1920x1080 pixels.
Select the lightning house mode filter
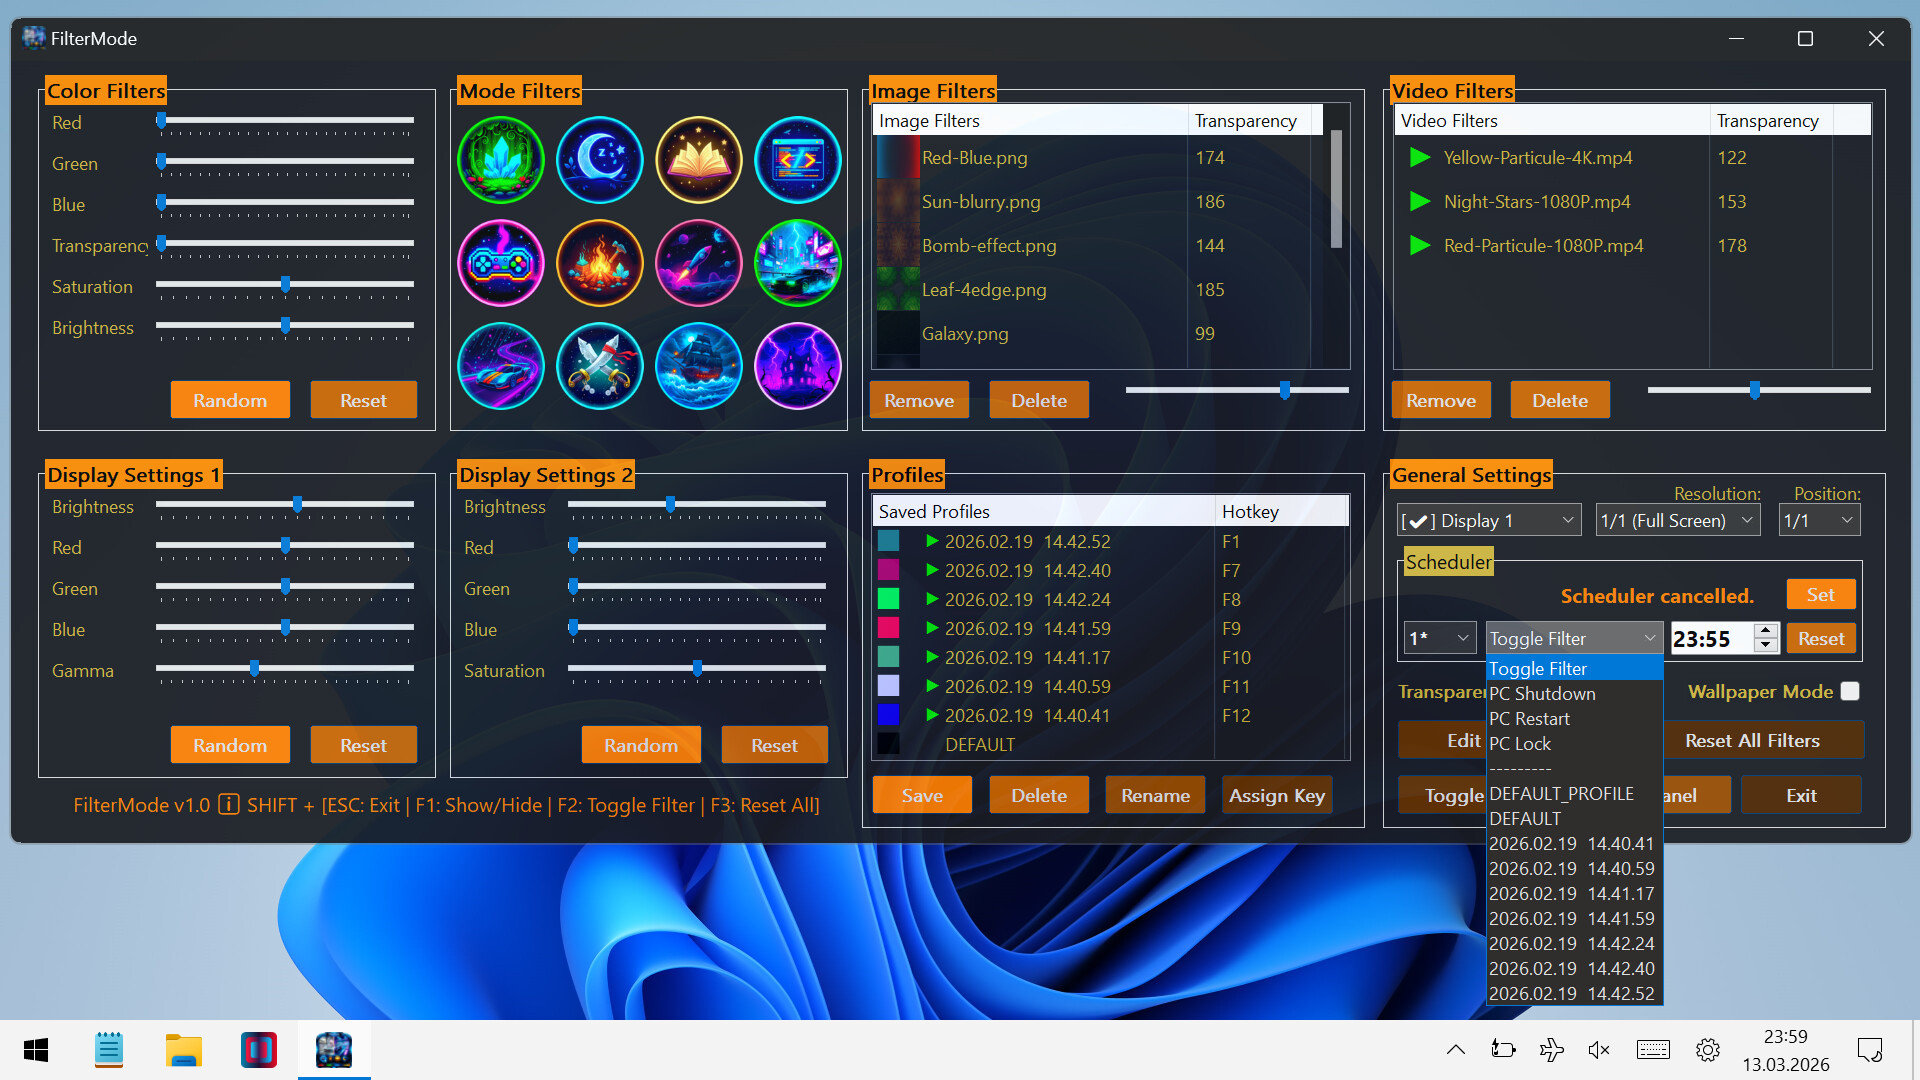click(797, 366)
